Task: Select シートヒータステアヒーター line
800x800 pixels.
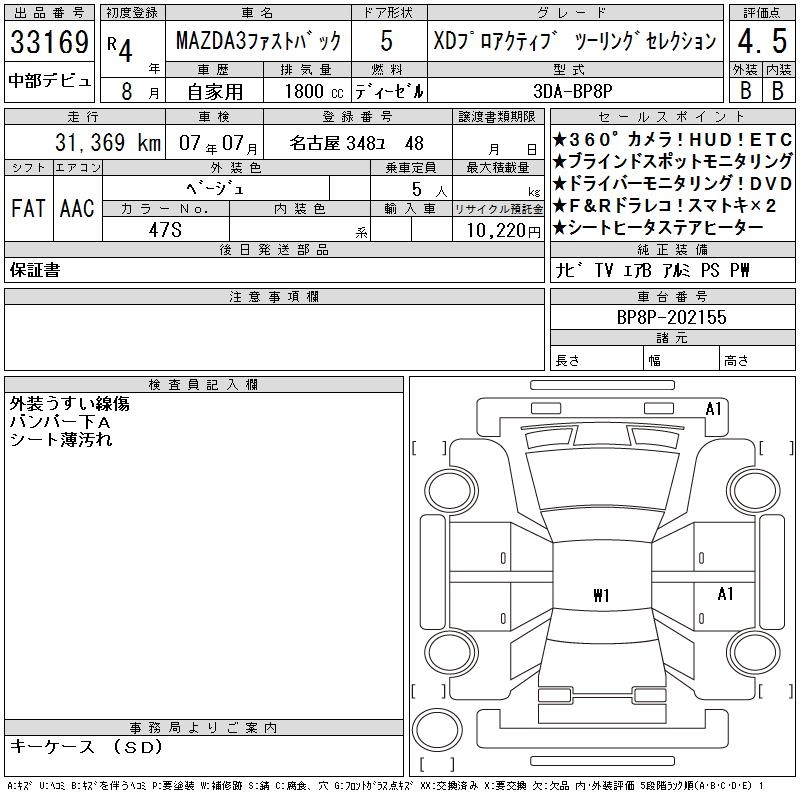Action: coord(658,228)
